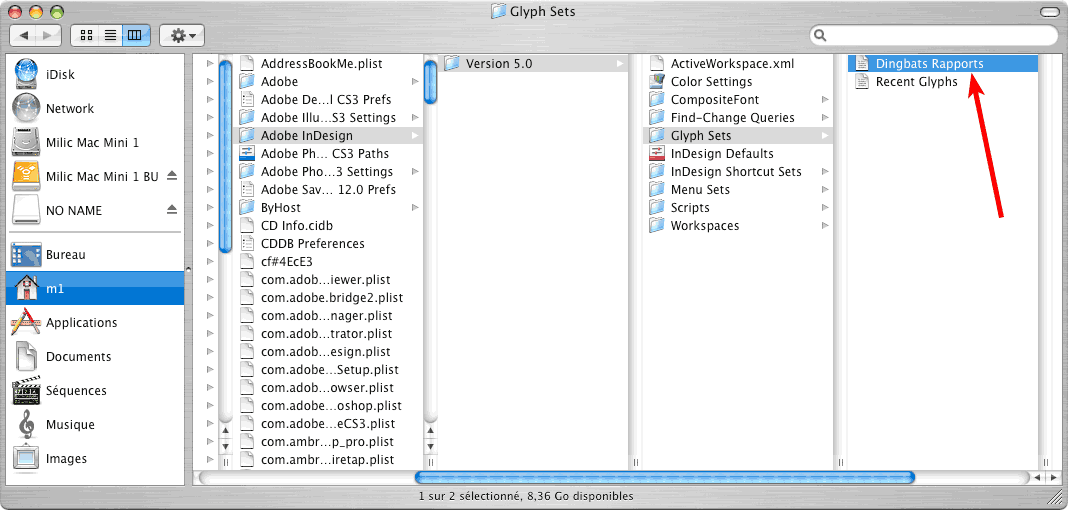The height and width of the screenshot is (510, 1068).
Task: Open the Scripts folder
Action: pyautogui.click(x=690, y=208)
